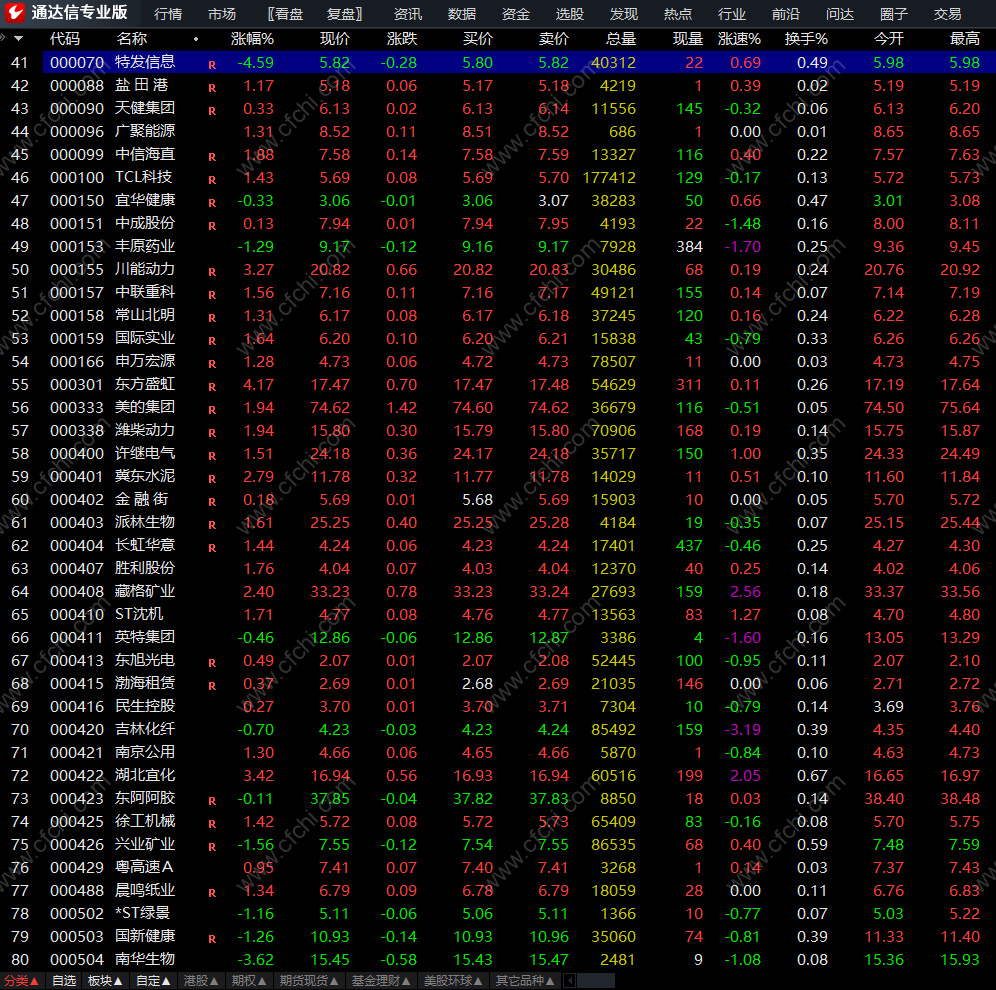Open the 行情 menu
The width and height of the screenshot is (996, 990).
point(168,14)
